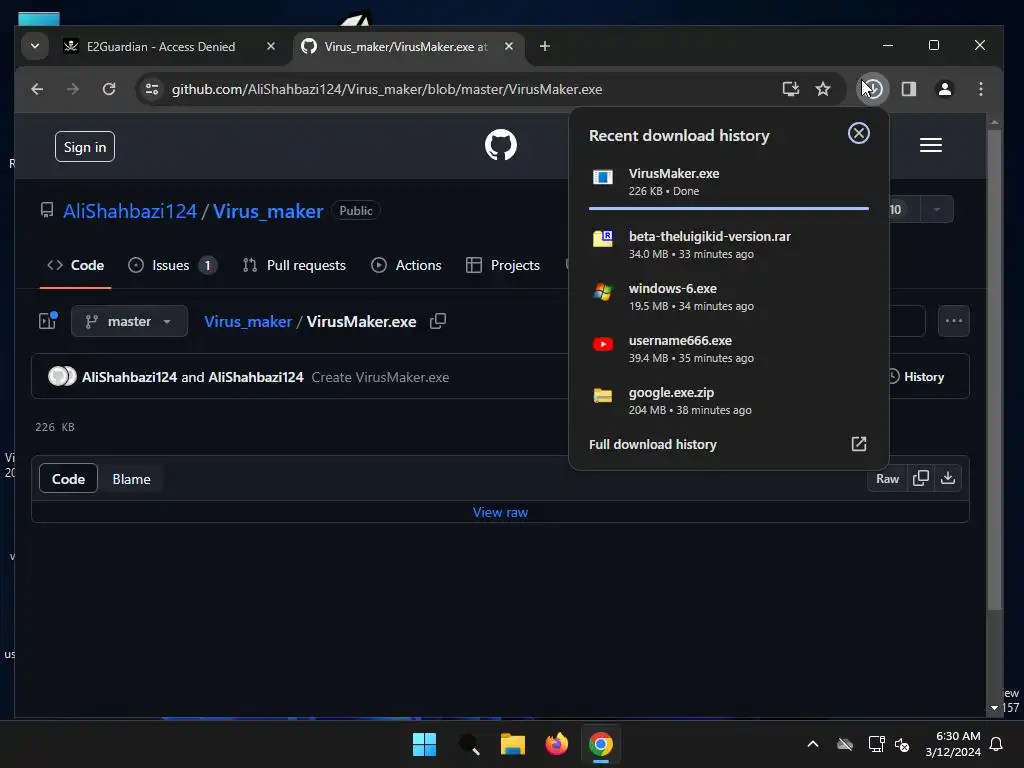The width and height of the screenshot is (1024, 768).
Task: Click the muted volume tray icon
Action: (903, 744)
